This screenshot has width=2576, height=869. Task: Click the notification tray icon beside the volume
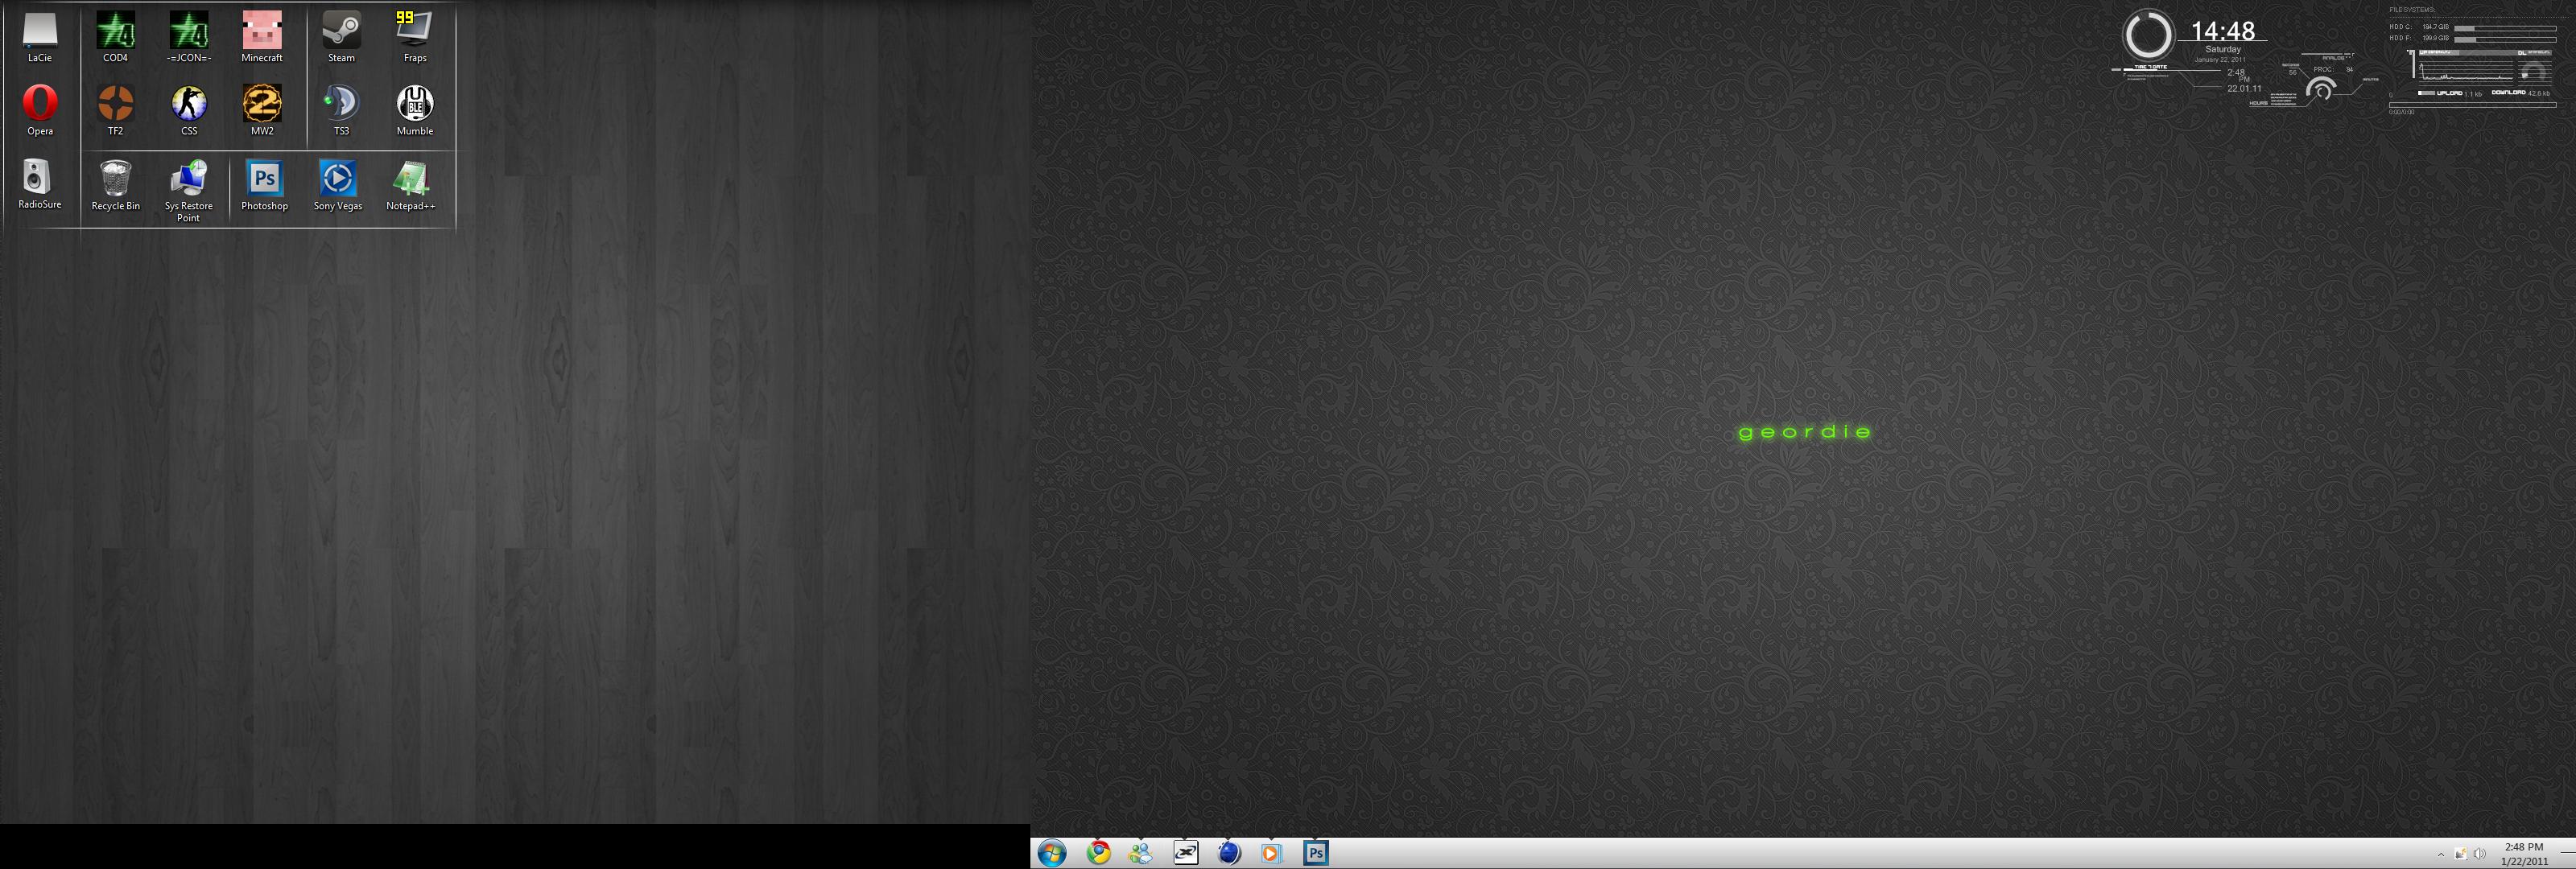(2460, 854)
